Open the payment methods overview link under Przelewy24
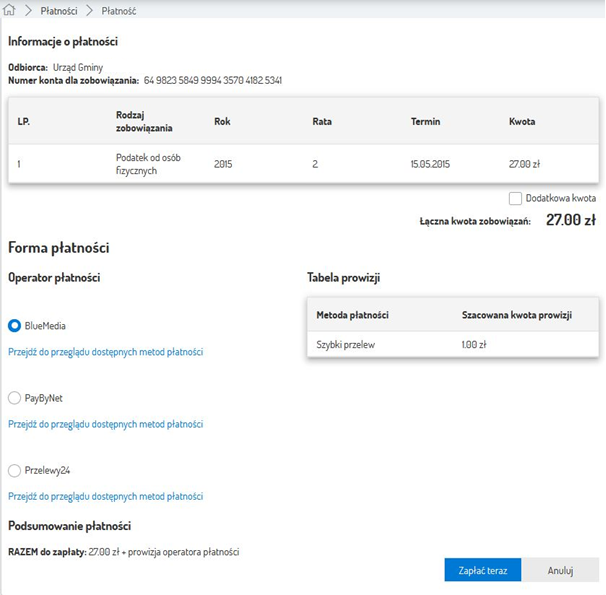The height and width of the screenshot is (595, 606). (x=105, y=496)
